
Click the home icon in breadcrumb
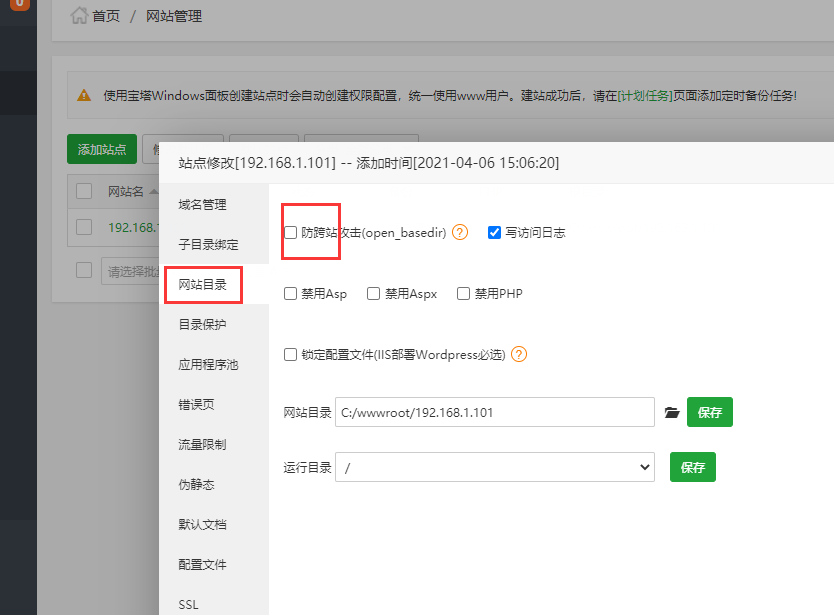click(x=79, y=16)
